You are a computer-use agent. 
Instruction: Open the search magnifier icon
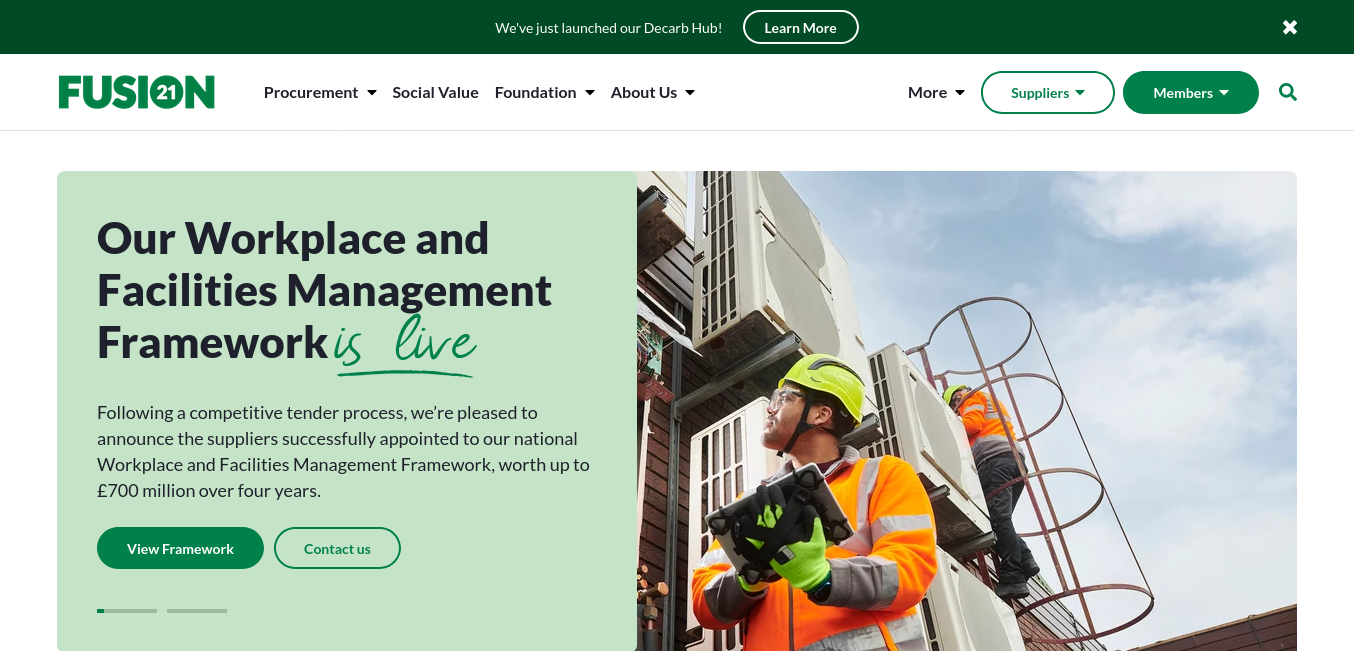[x=1288, y=92]
